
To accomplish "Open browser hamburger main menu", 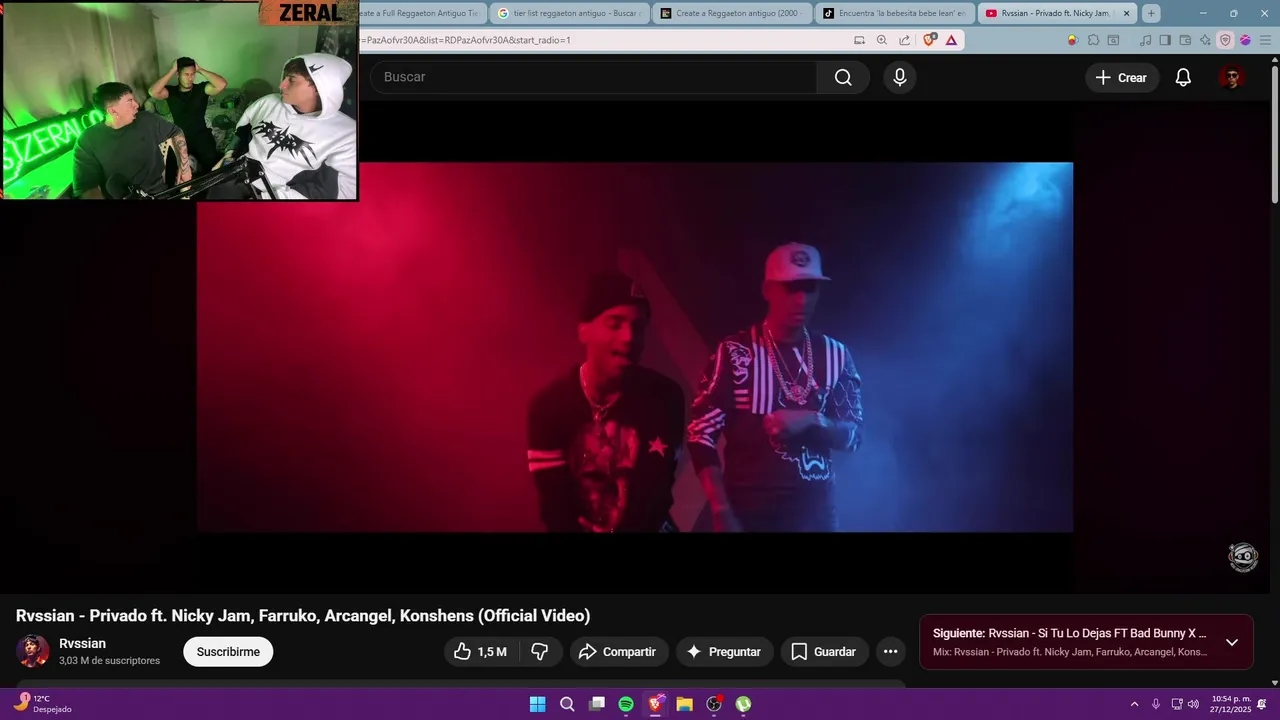I will [1265, 40].
